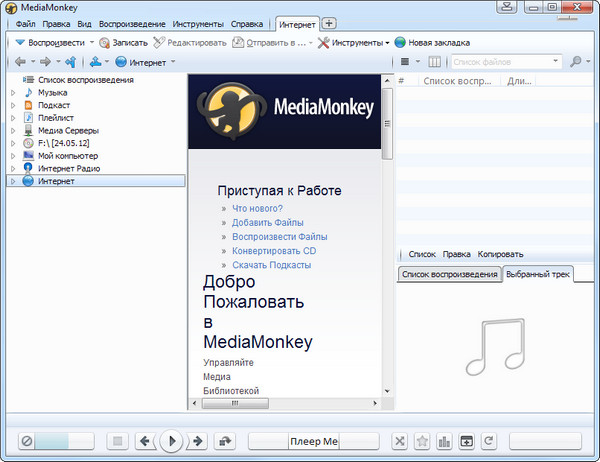Click the navigate back arrow in toolbar
600x462 pixels.
[20, 62]
